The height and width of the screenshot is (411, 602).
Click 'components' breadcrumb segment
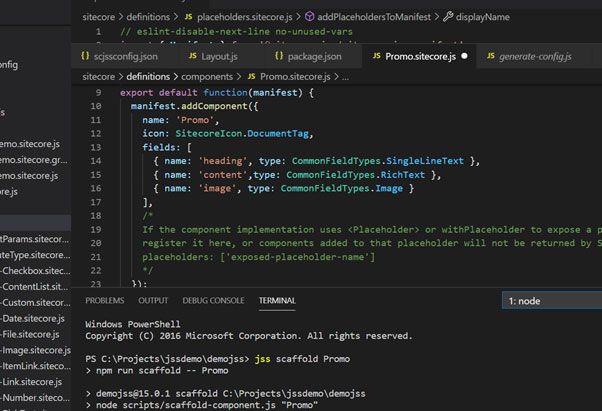click(x=207, y=77)
